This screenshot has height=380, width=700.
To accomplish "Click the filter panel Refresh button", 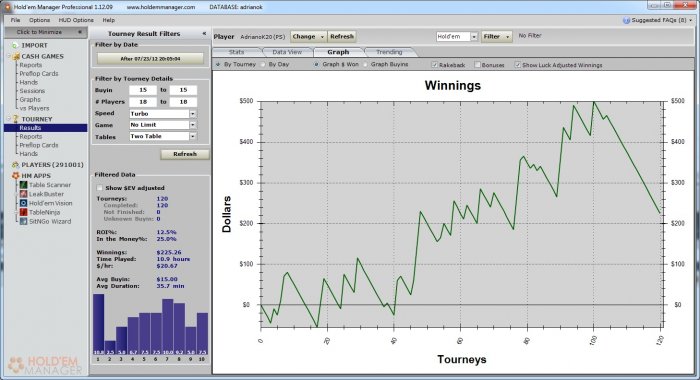I will pyautogui.click(x=185, y=154).
